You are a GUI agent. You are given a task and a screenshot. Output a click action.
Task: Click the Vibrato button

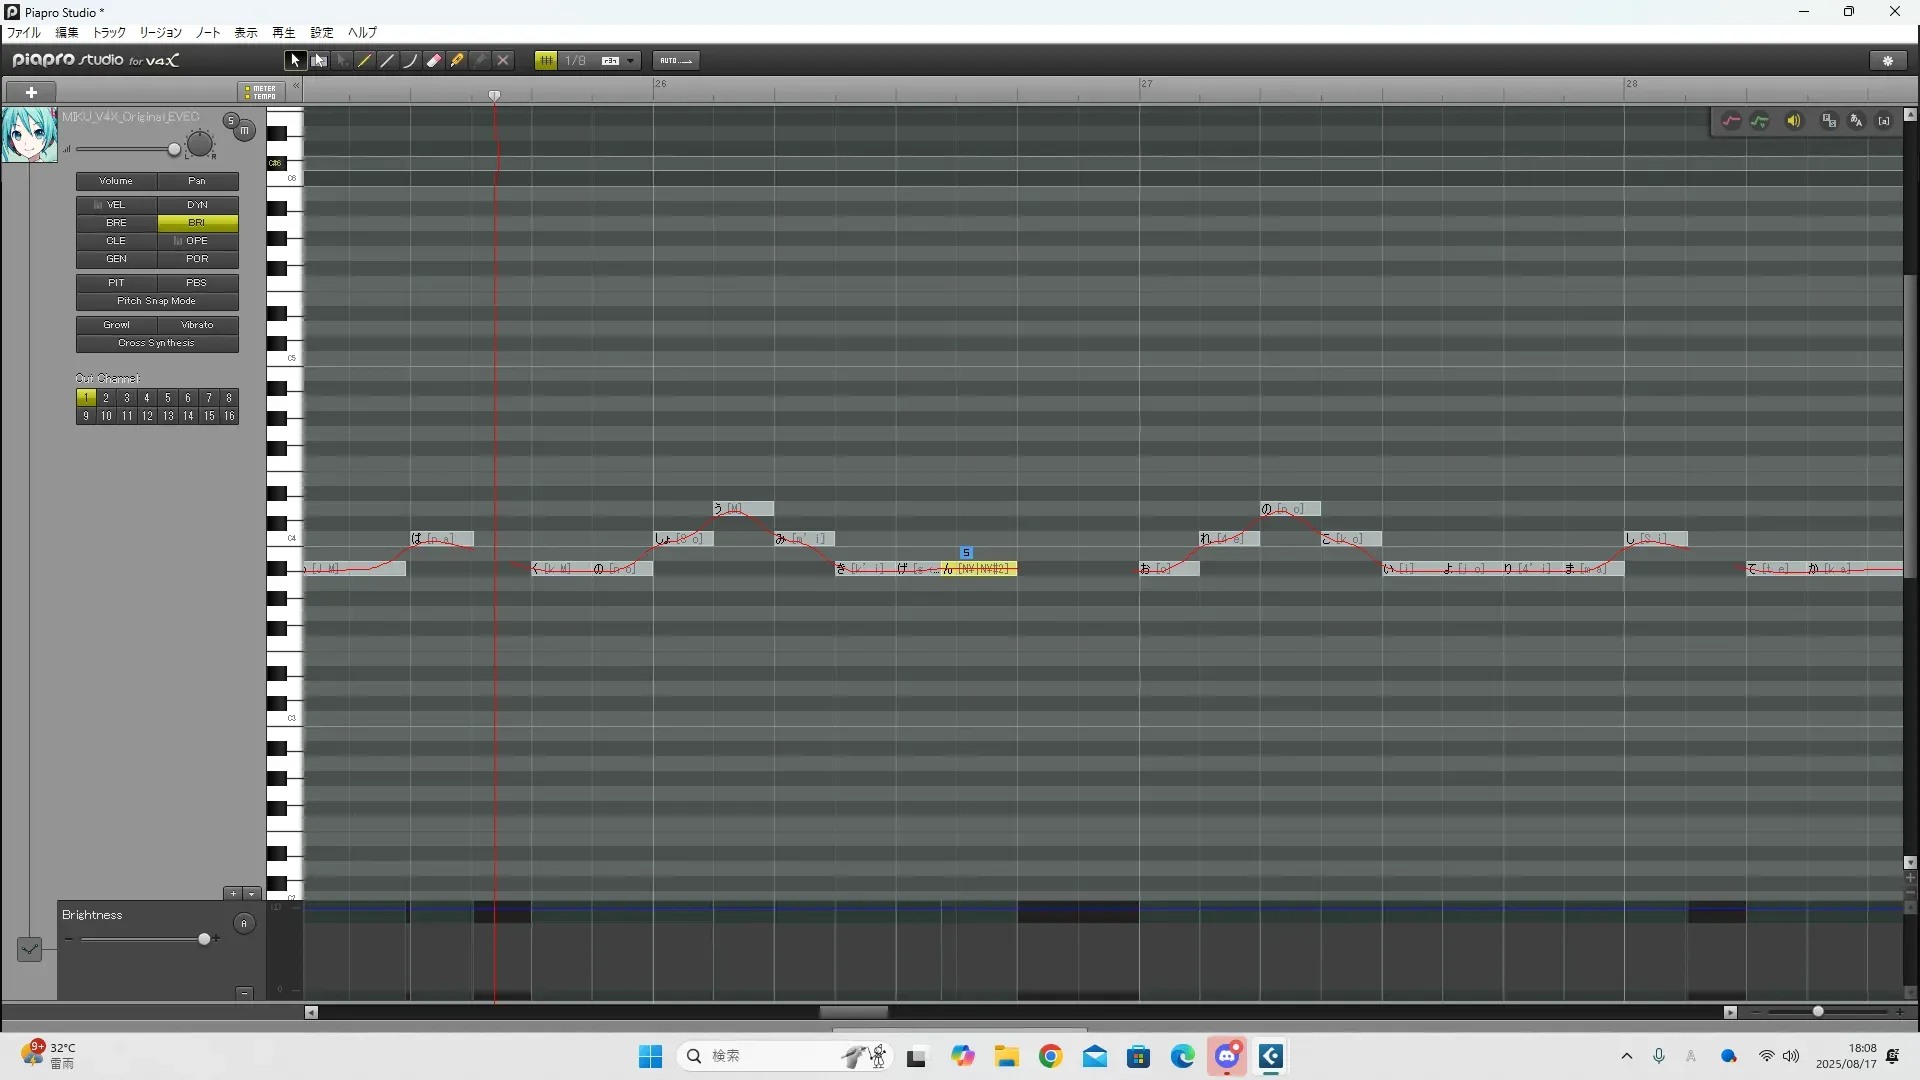(197, 325)
